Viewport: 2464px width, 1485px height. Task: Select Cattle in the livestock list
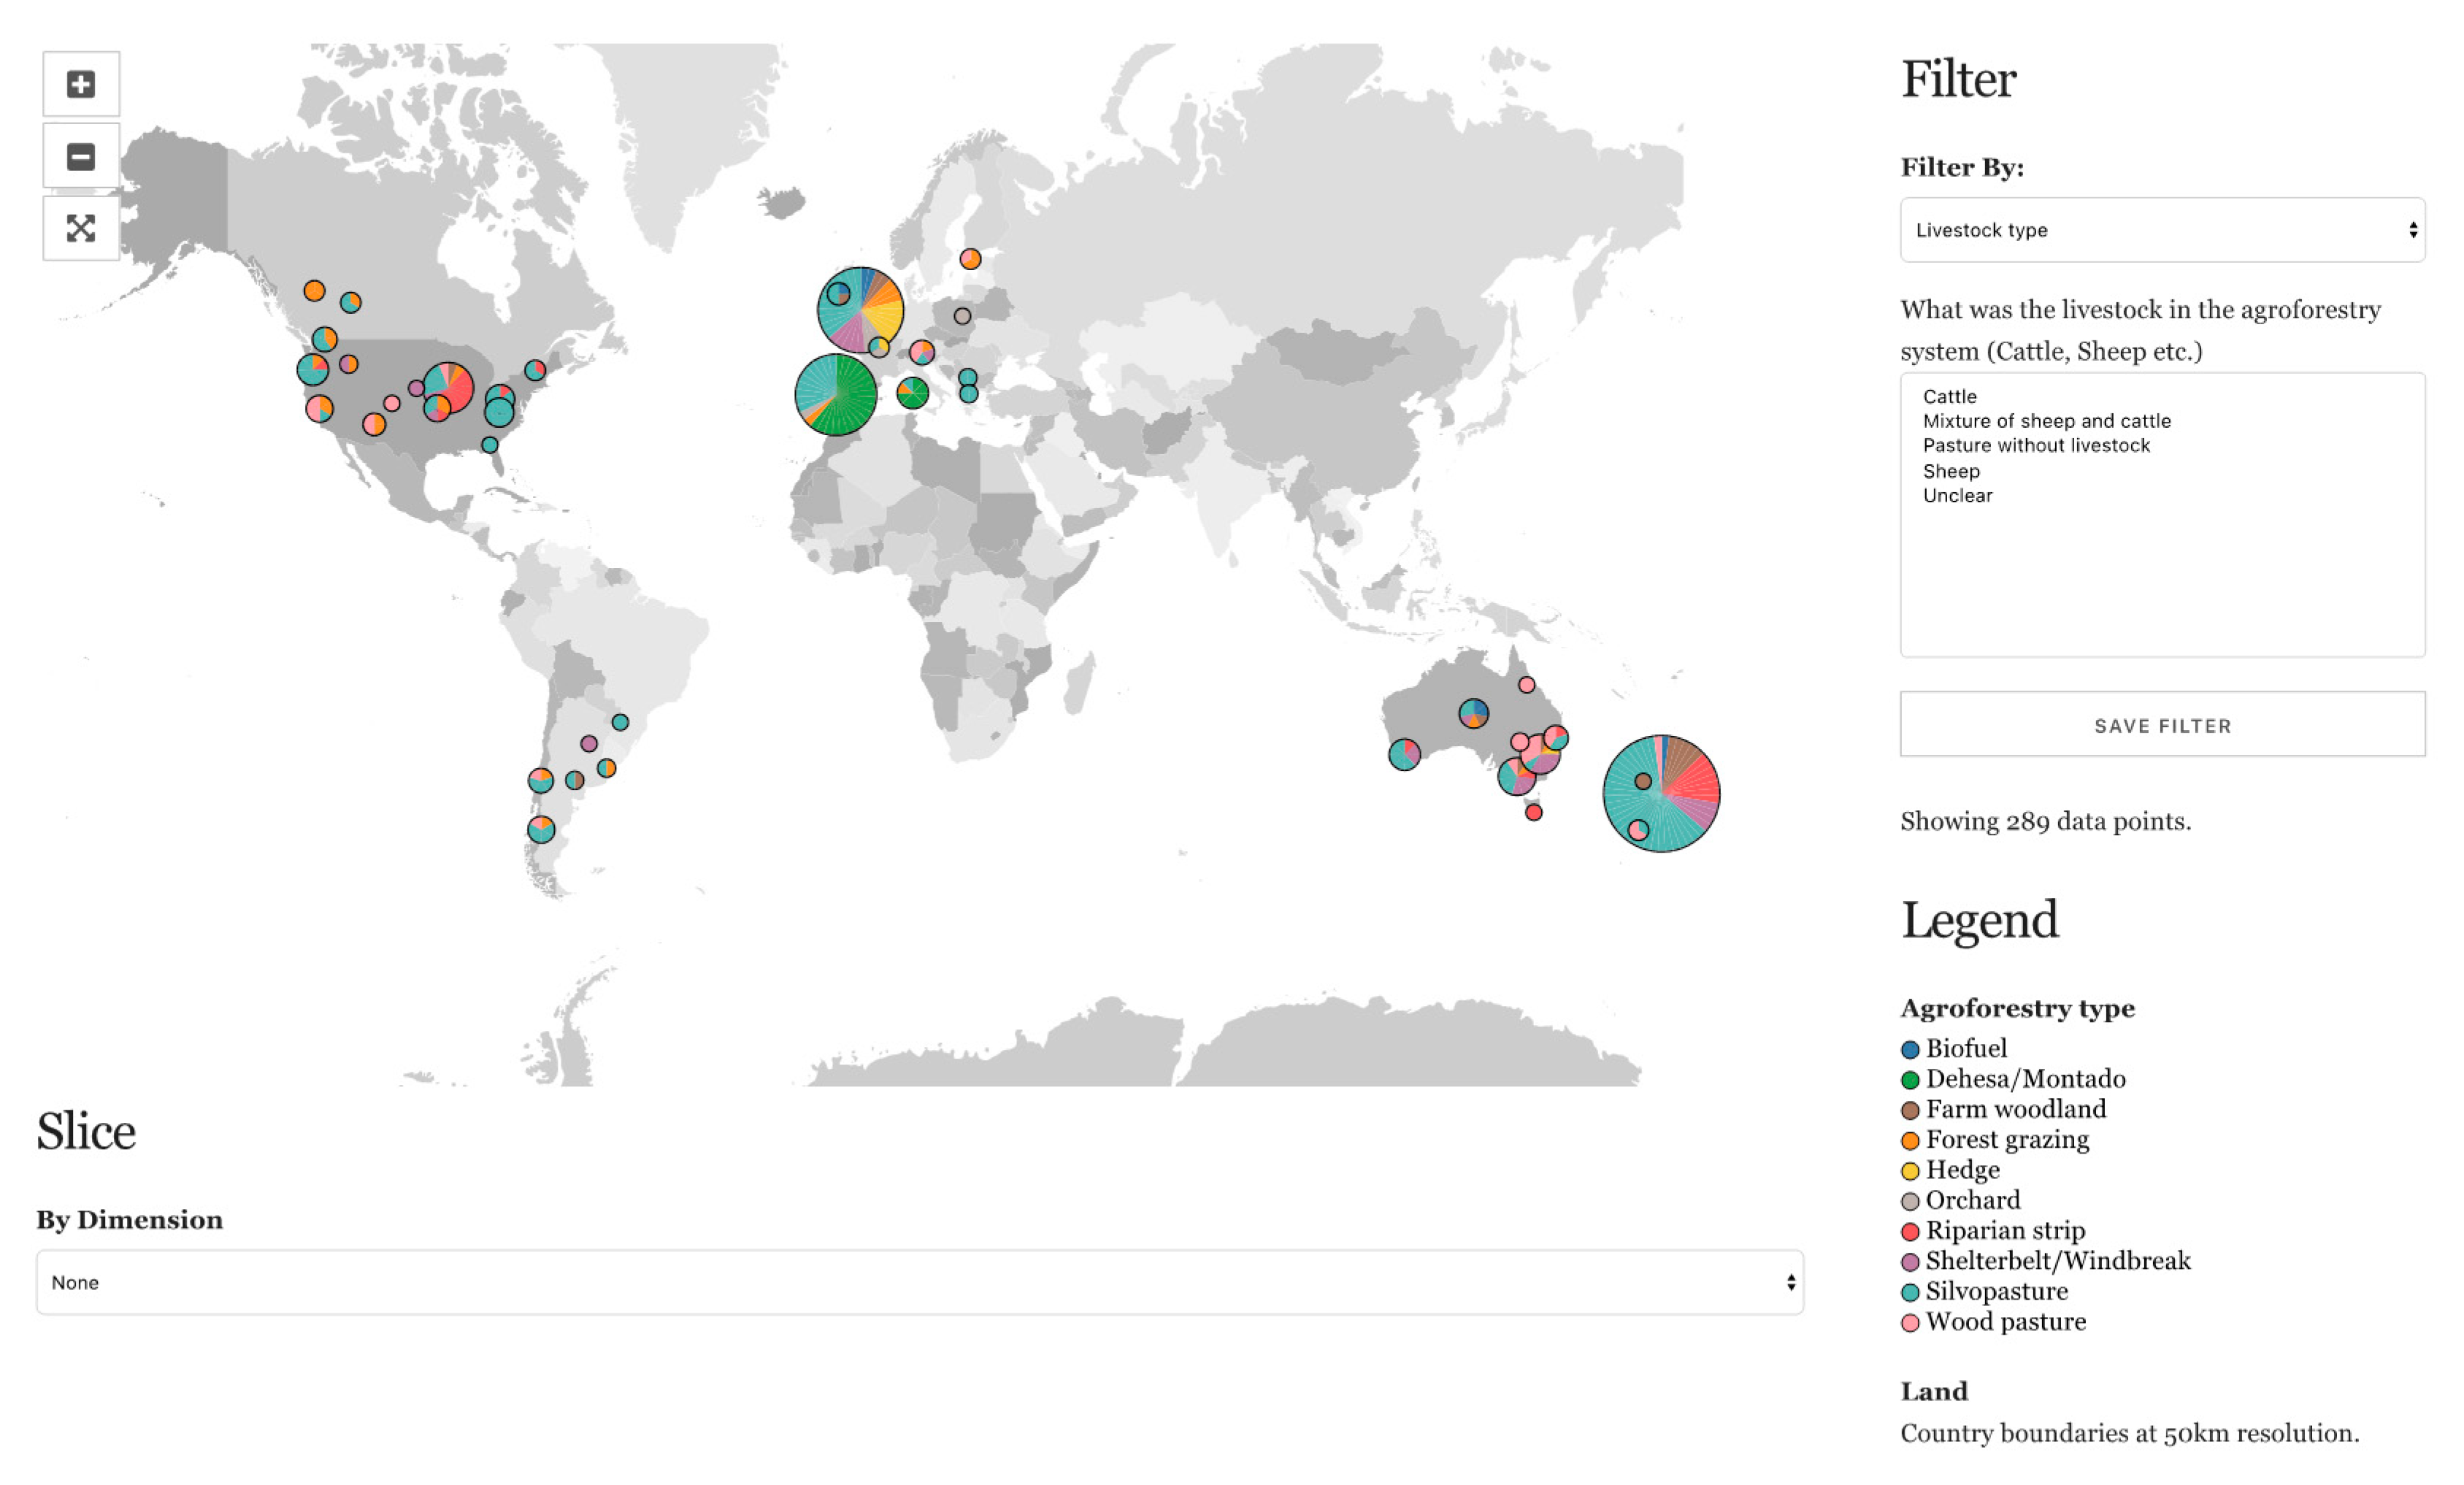pos(1949,396)
